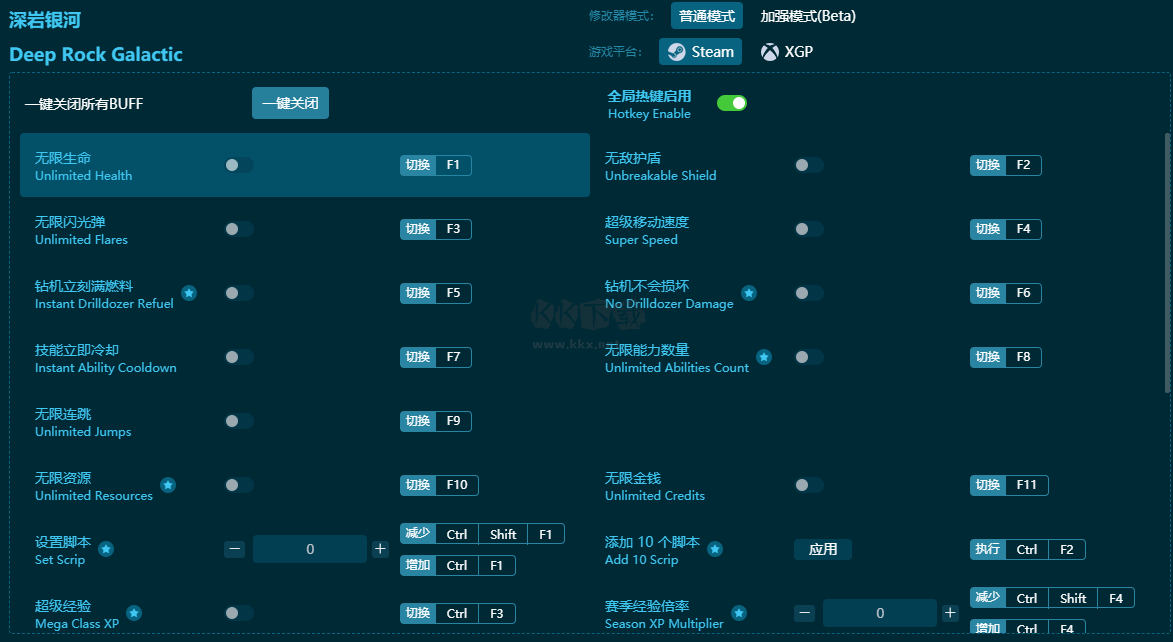The image size is (1173, 642).
Task: Click star badge beside Unlimited Abilities Count
Action: click(x=764, y=357)
